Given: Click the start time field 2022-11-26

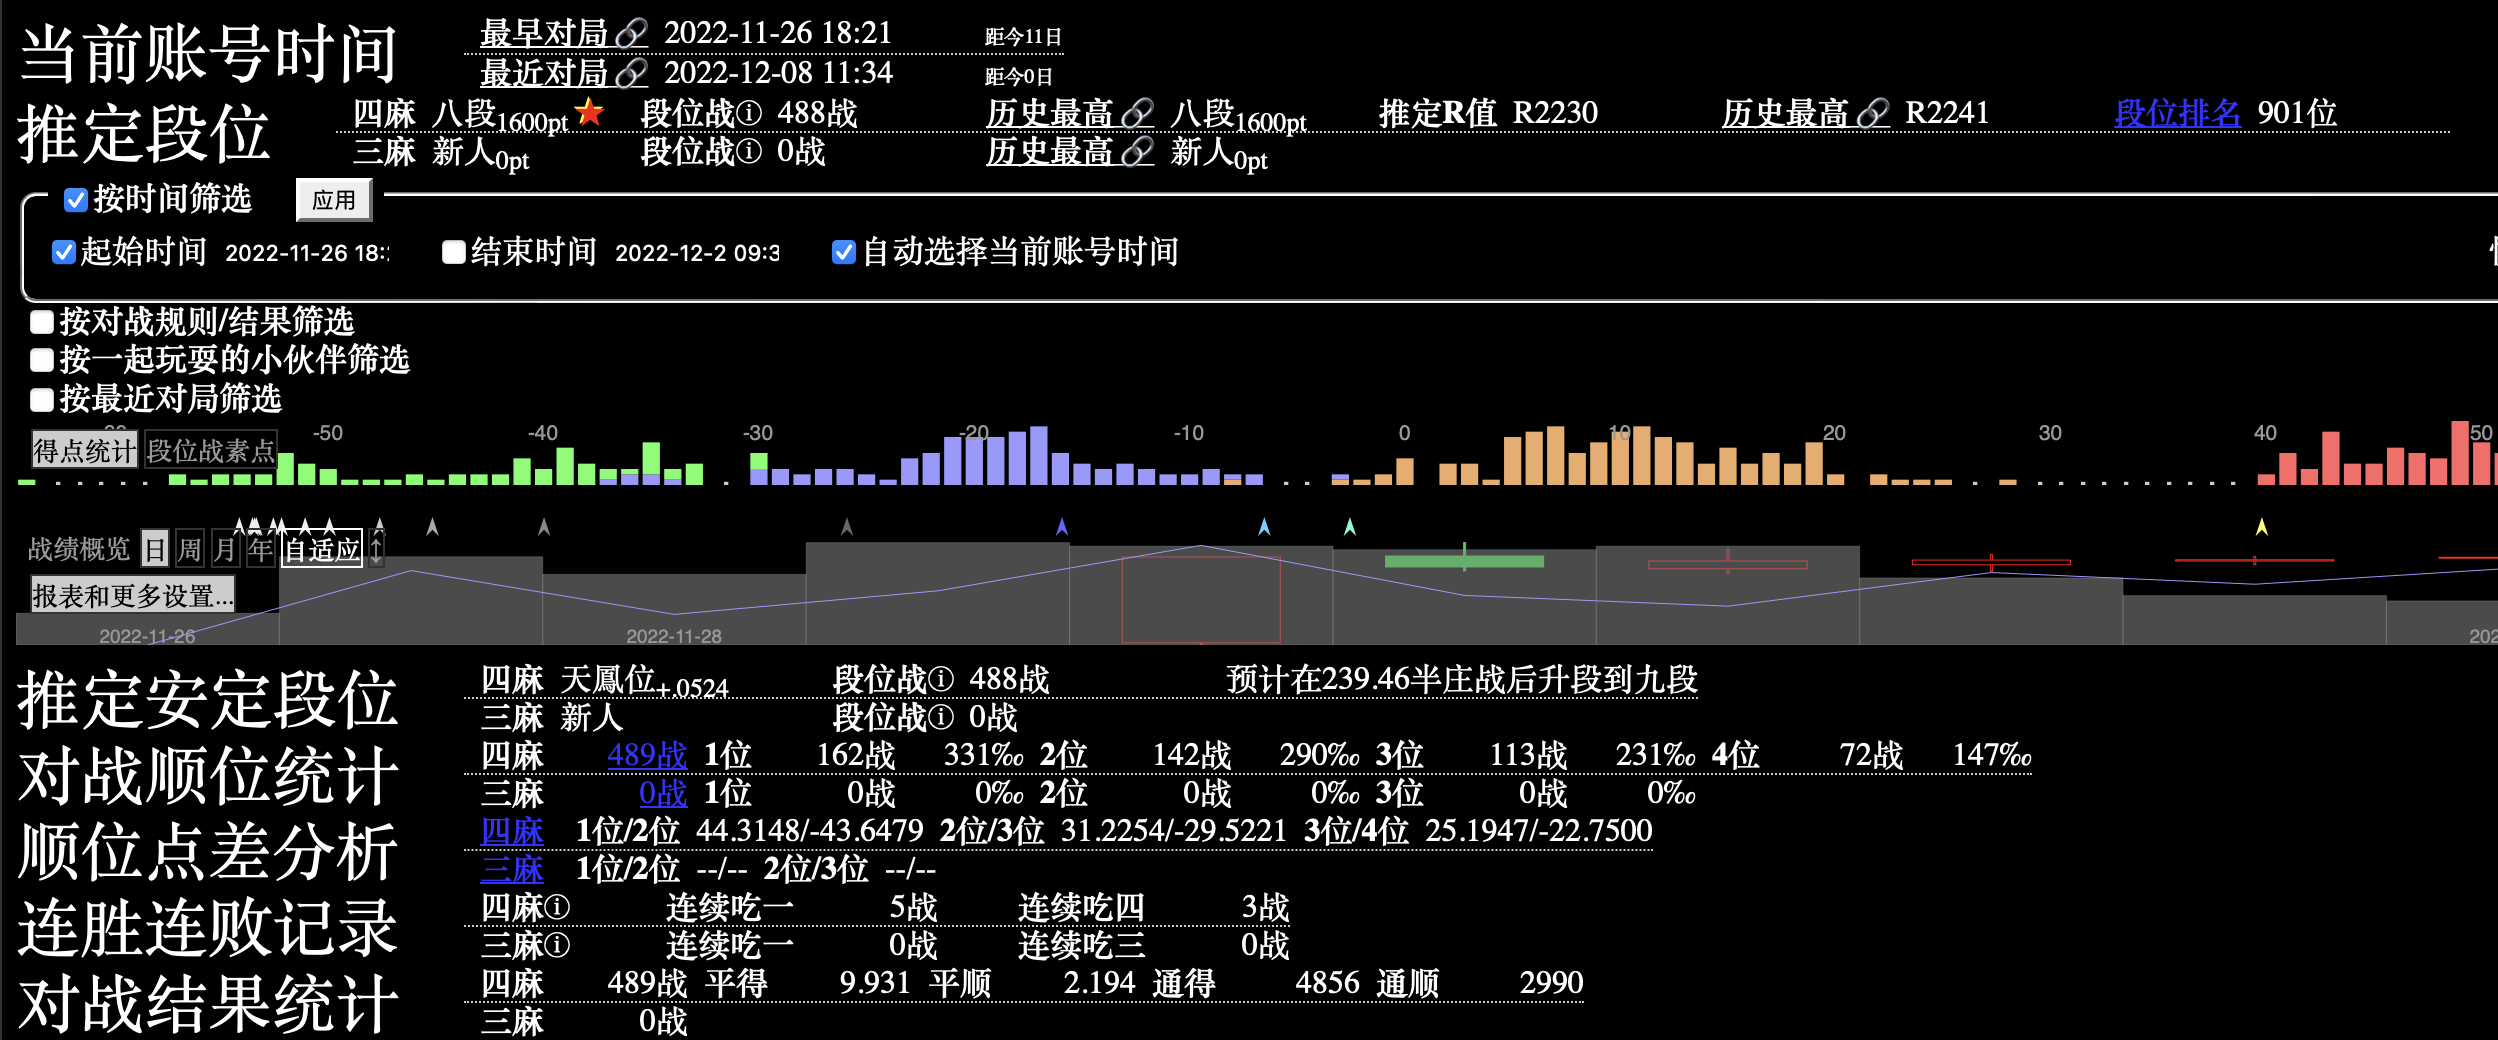Looking at the screenshot, I should (x=308, y=253).
